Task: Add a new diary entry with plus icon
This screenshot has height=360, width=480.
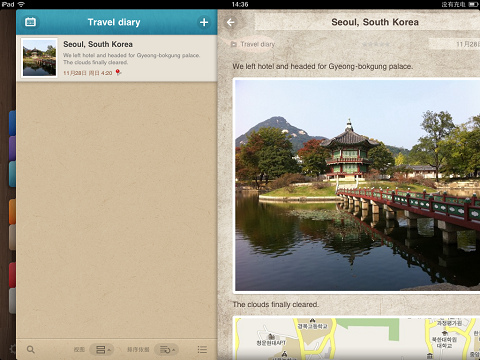Action: [x=204, y=22]
